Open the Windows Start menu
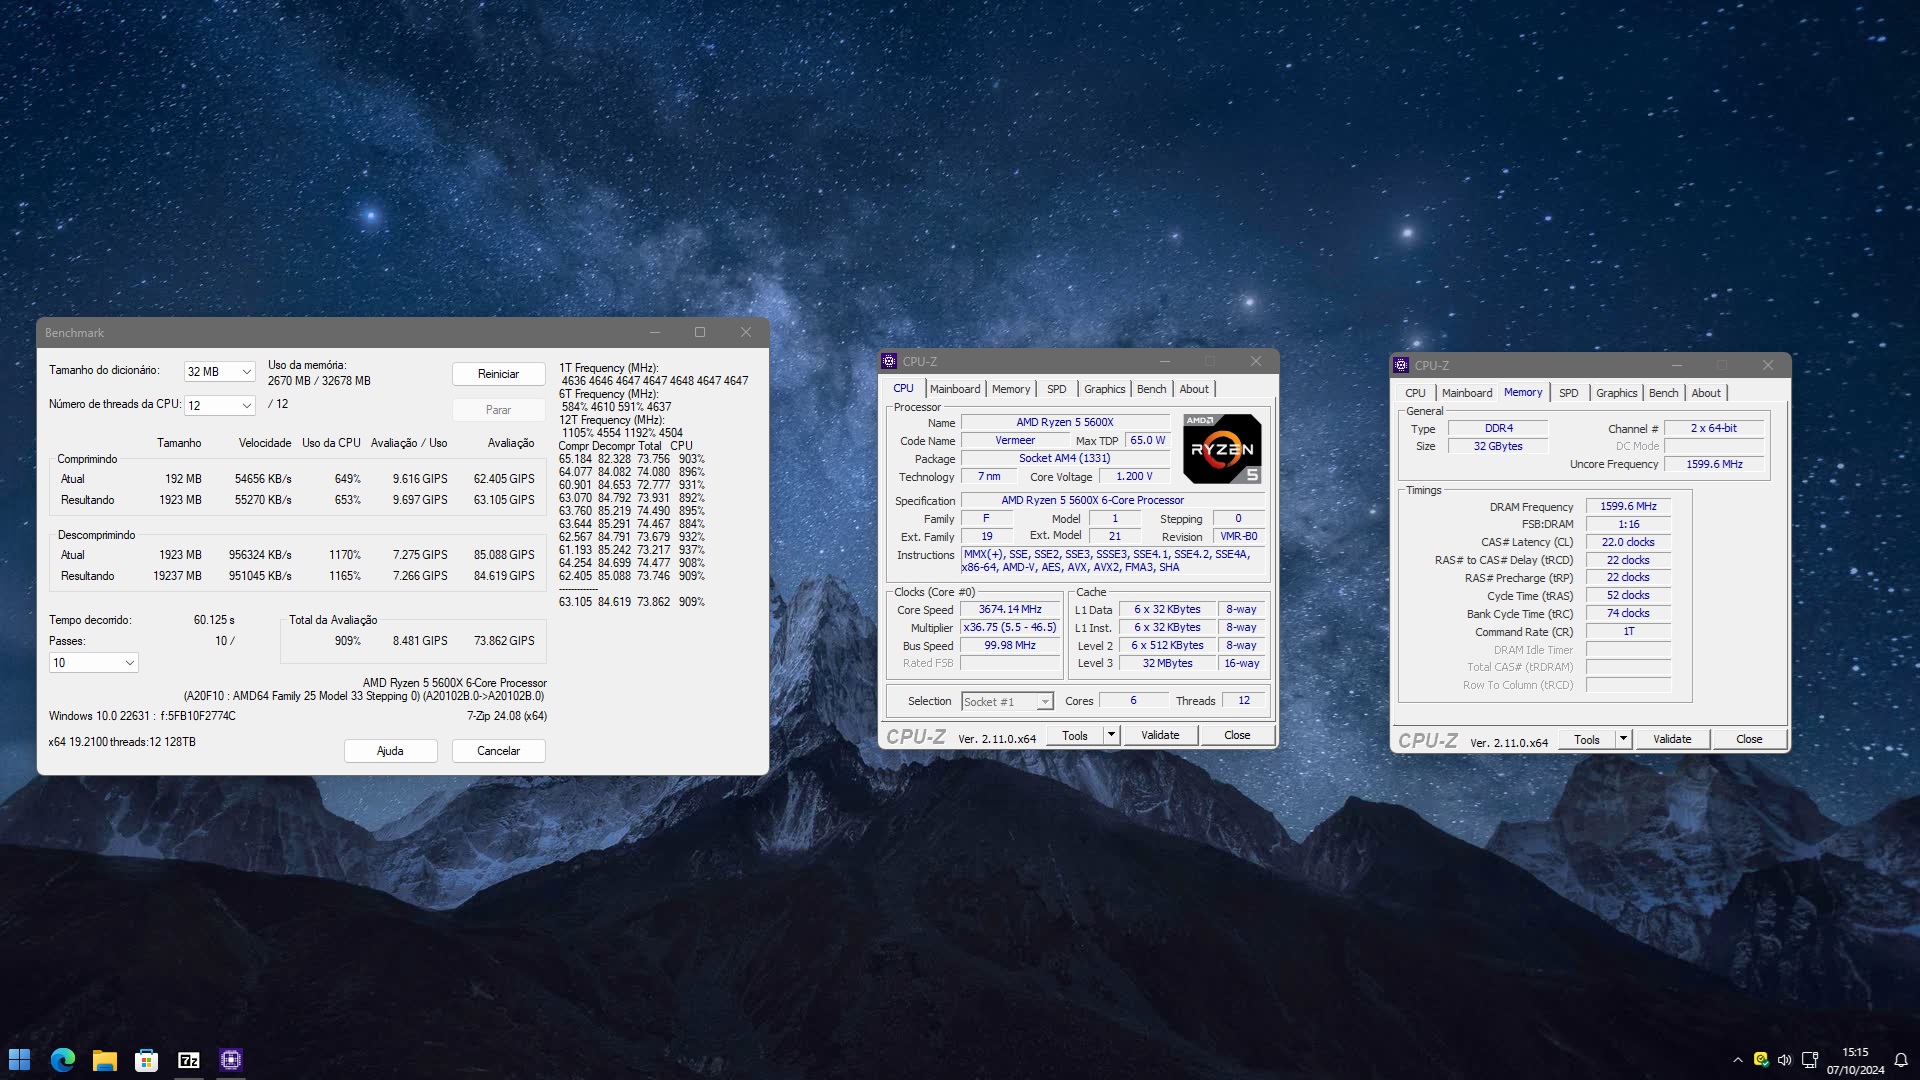The image size is (1920, 1080). point(20,1060)
